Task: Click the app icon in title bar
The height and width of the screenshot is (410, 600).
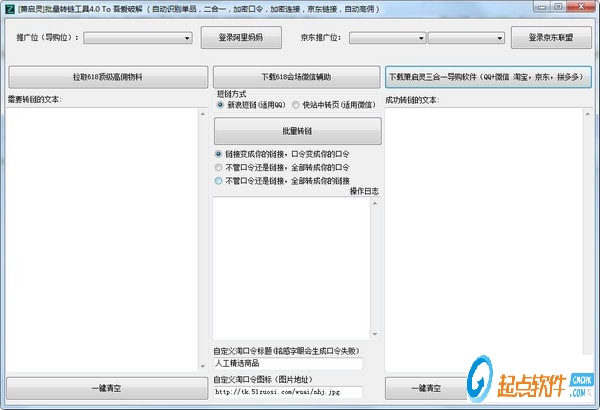Action: (10, 8)
